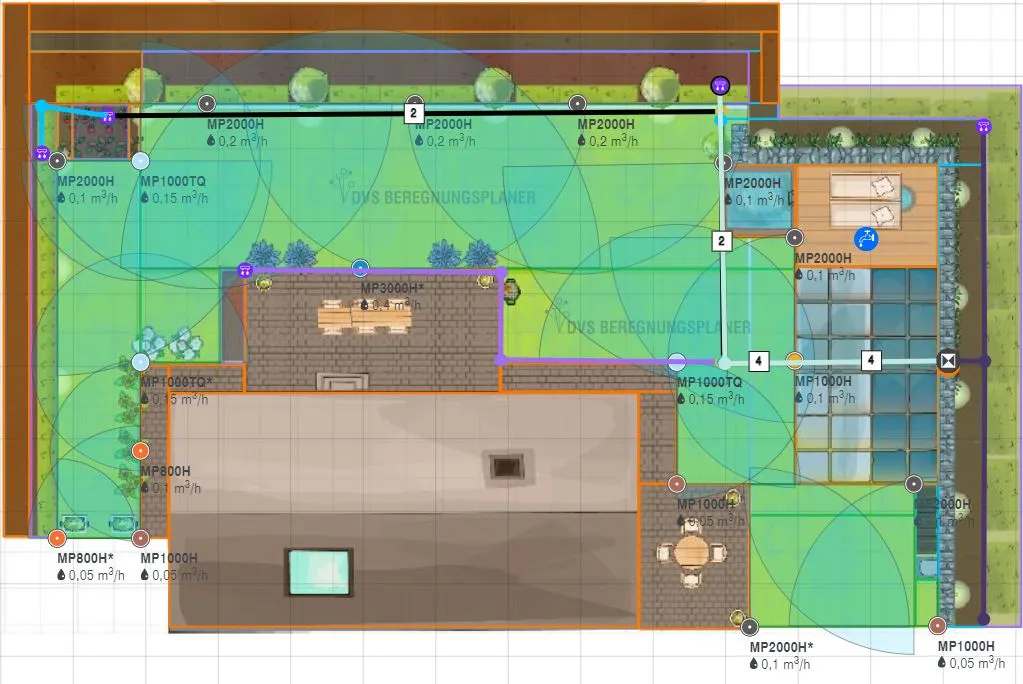The width and height of the screenshot is (1023, 684).
Task: Click the yellow MP1000H 0,1 m³/h sprinkler
Action: tap(794, 360)
